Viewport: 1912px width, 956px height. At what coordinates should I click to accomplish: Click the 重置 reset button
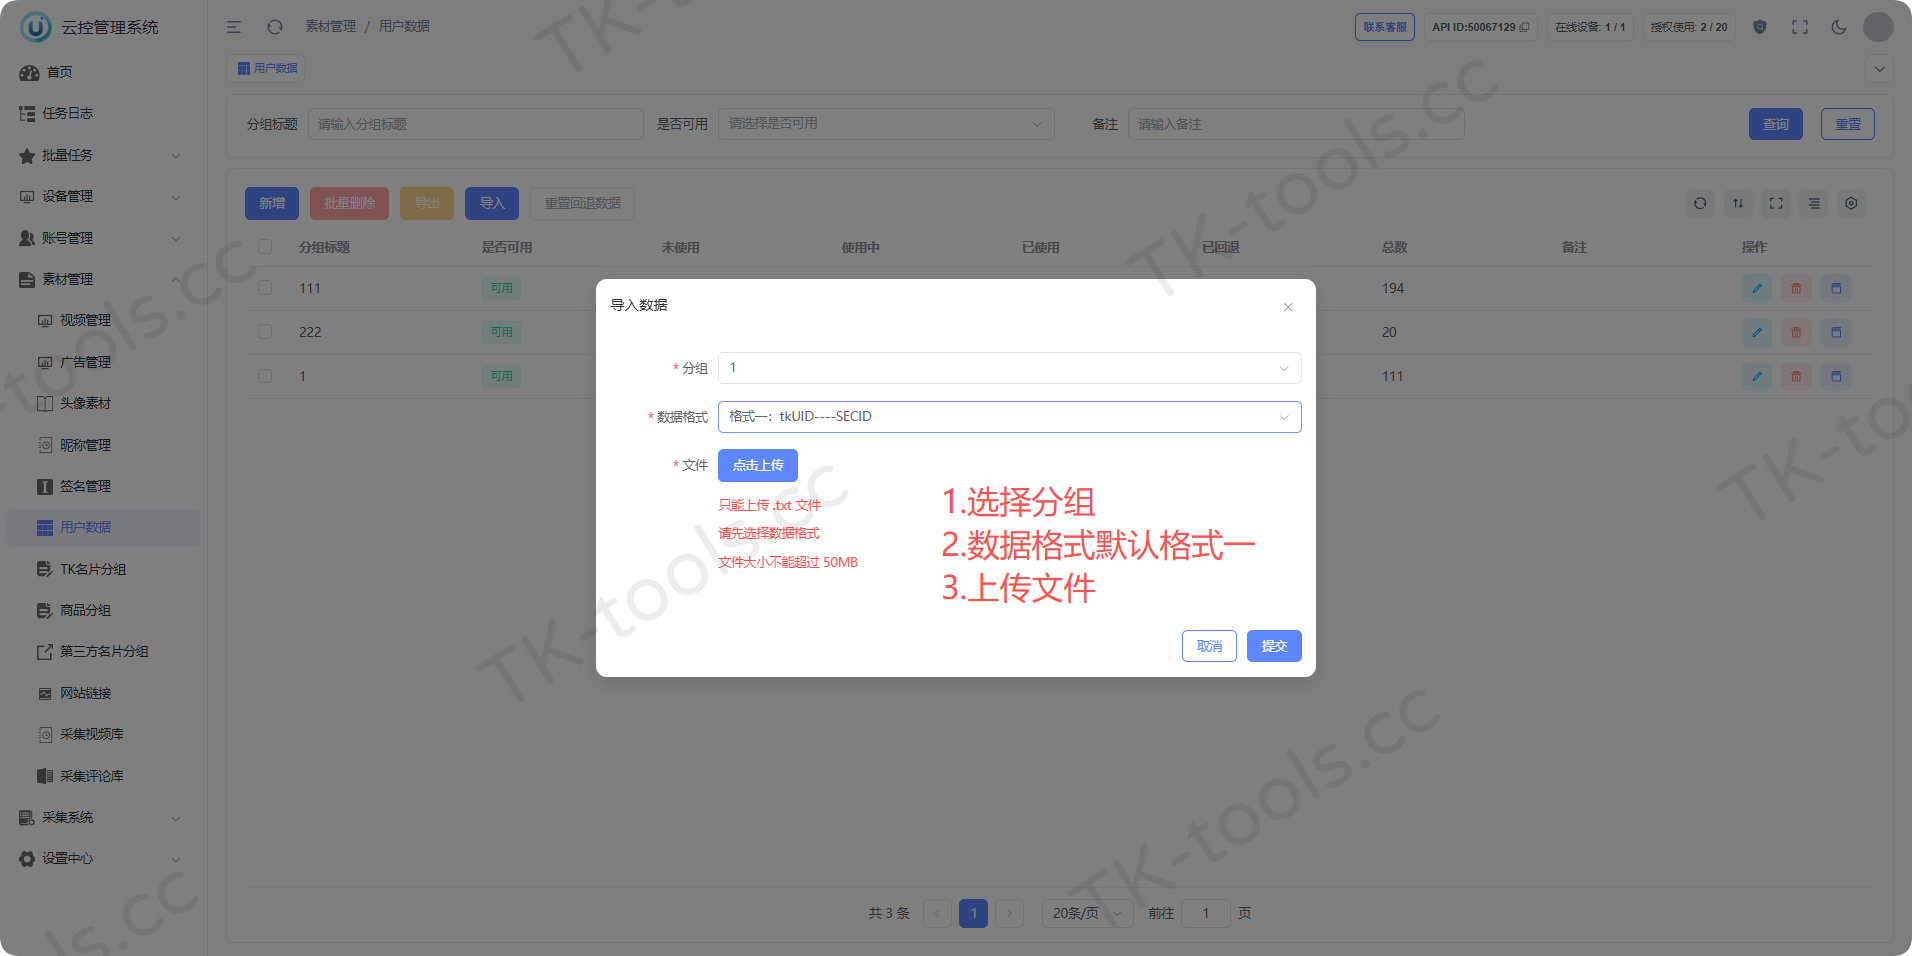click(x=1848, y=124)
